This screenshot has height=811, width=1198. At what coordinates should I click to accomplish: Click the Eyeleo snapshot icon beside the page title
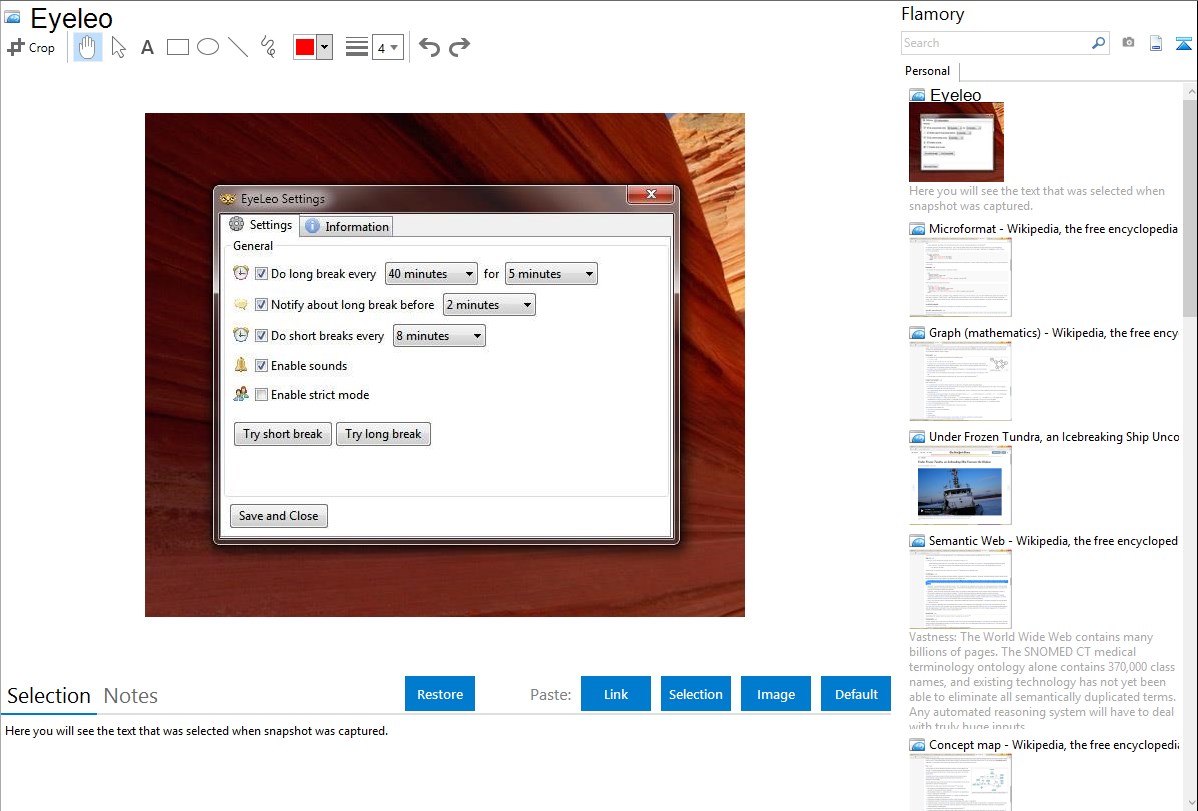click(12, 17)
